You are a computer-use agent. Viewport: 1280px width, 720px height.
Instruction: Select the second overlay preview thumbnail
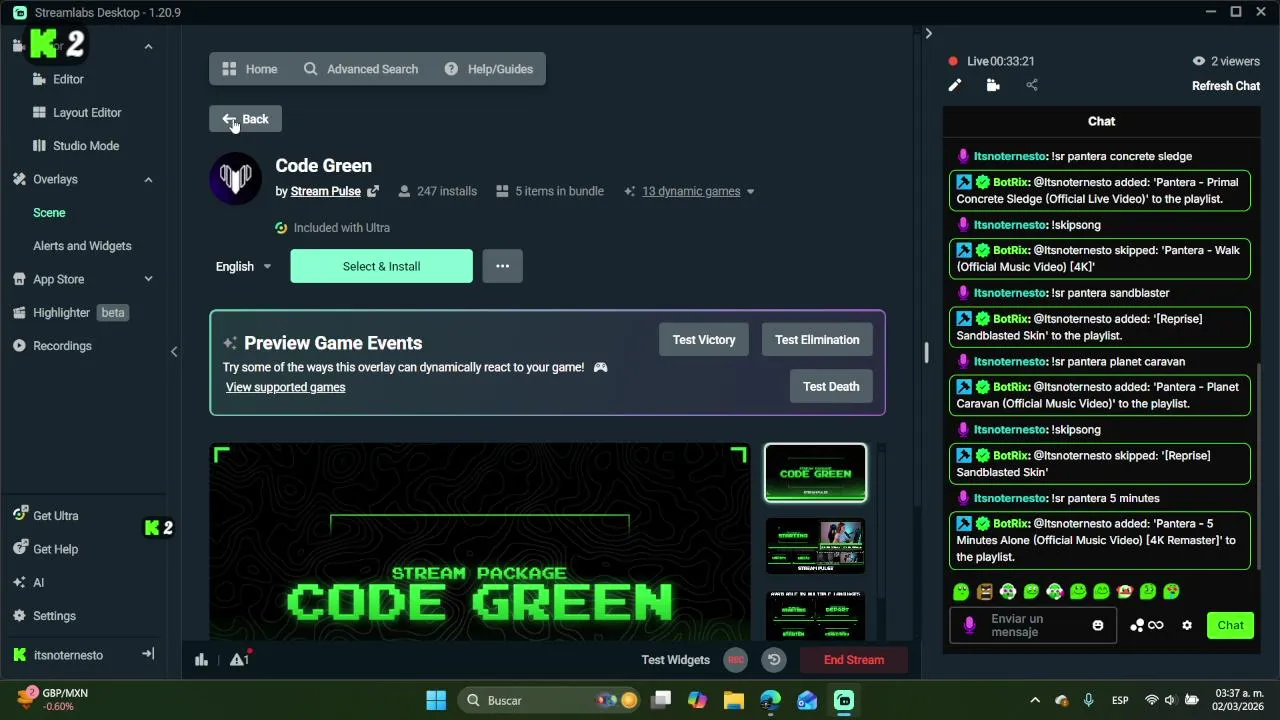[x=815, y=546]
